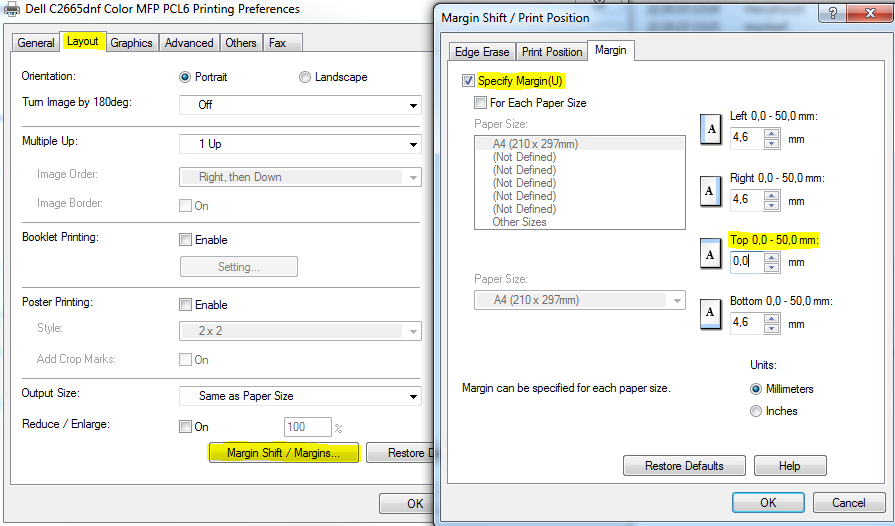Open Multiple Up dropdown
This screenshot has width=895, height=526.
click(x=300, y=144)
